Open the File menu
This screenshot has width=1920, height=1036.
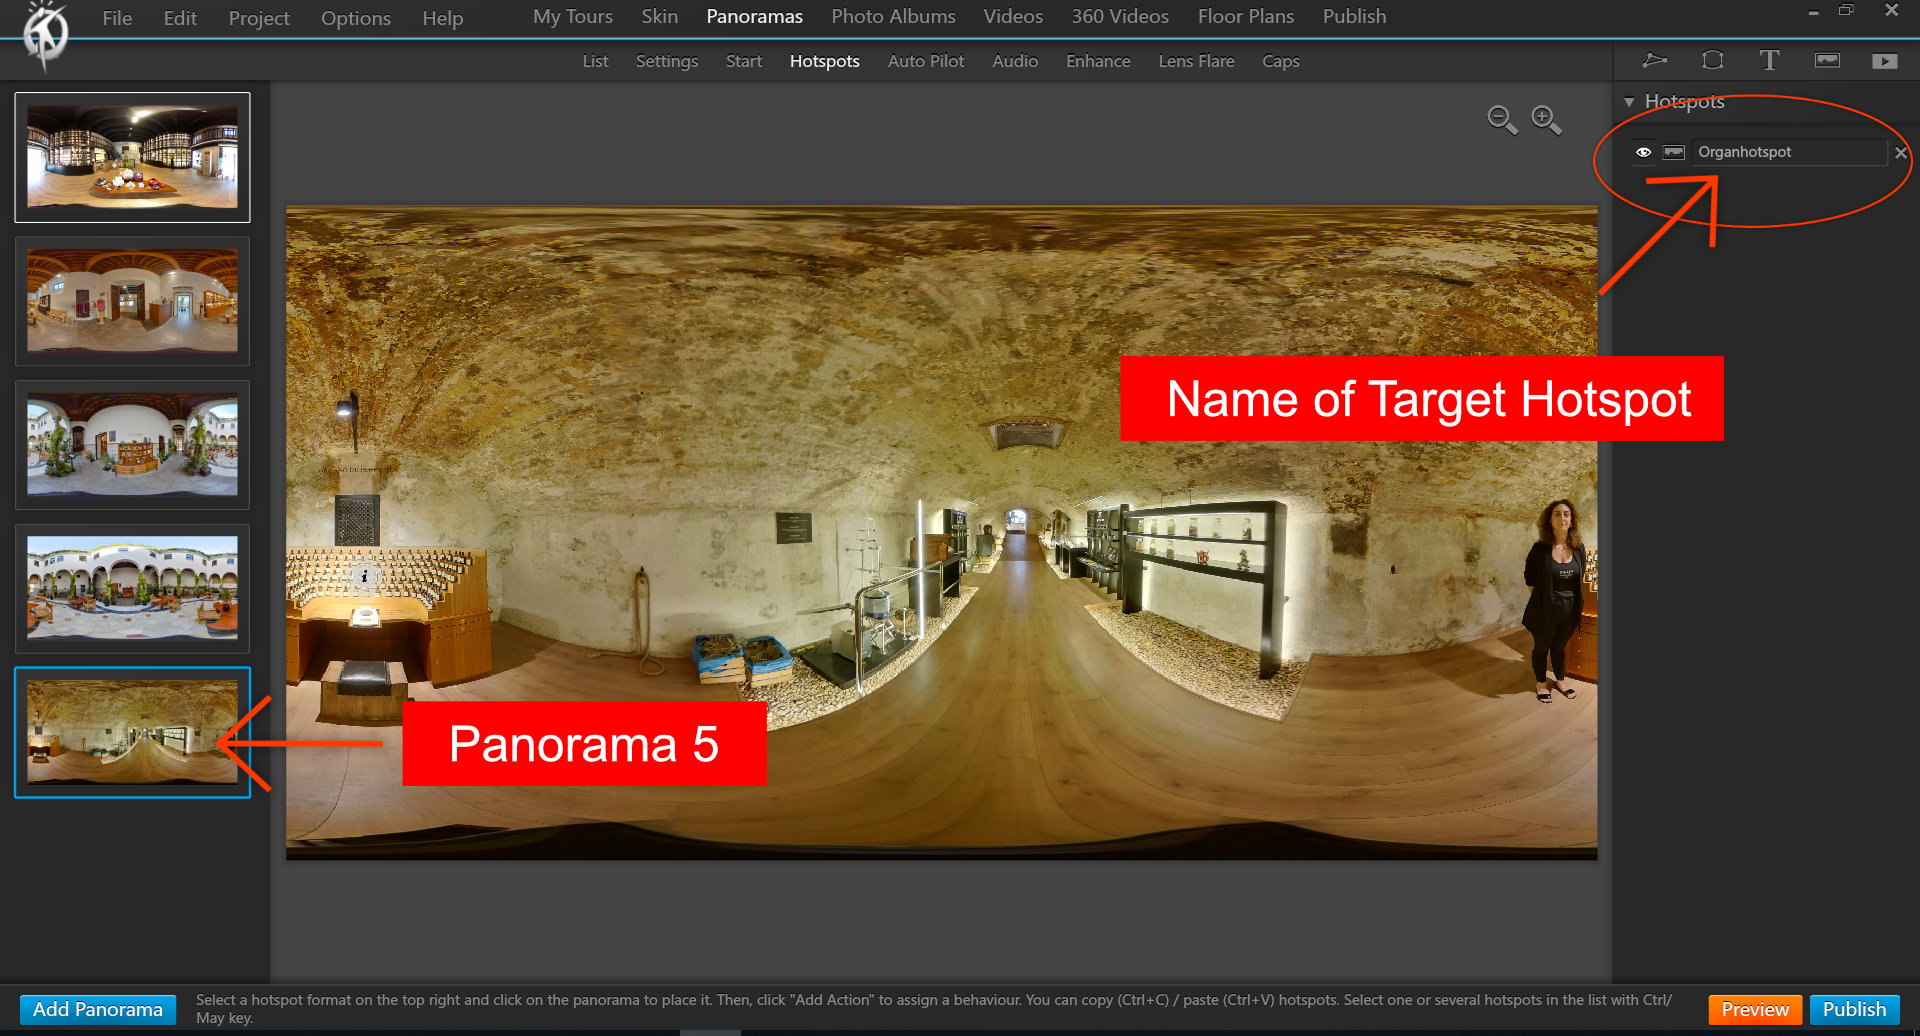coord(117,18)
